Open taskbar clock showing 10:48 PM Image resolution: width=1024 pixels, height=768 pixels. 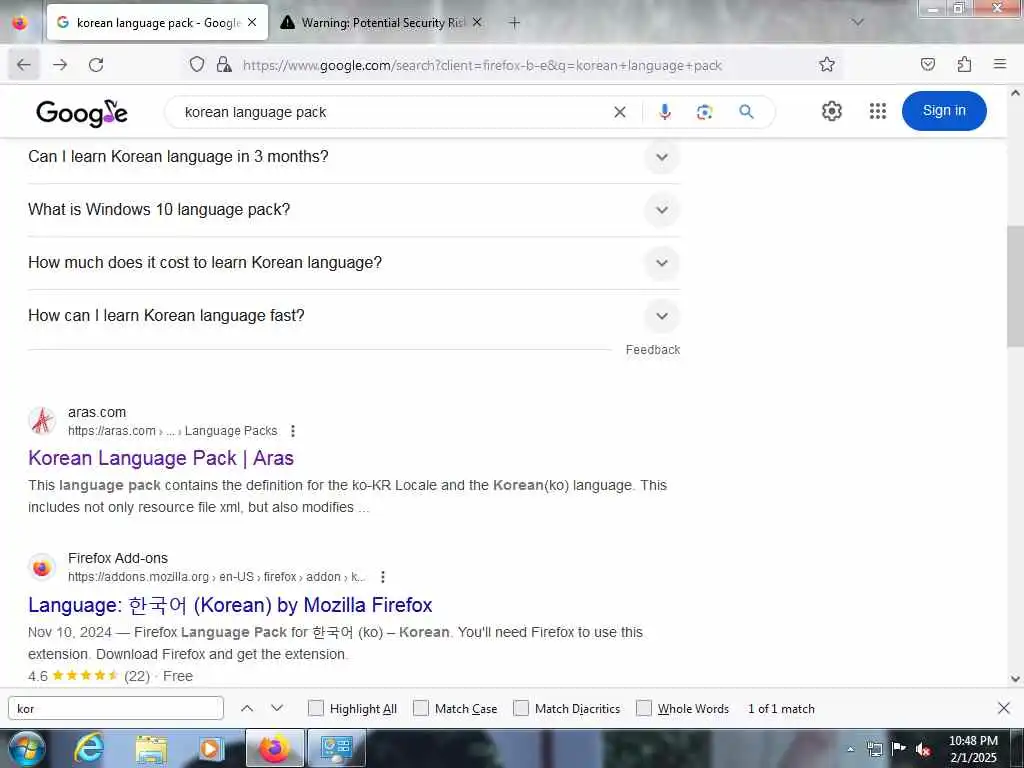tap(973, 749)
